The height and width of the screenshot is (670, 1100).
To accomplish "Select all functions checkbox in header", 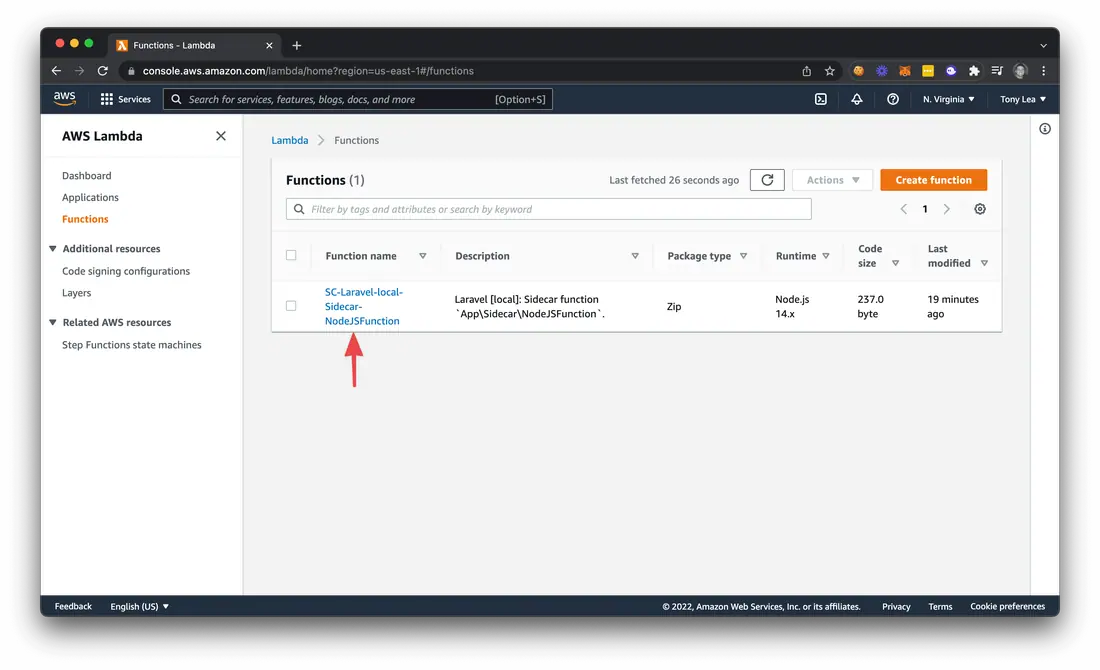I will pos(291,255).
